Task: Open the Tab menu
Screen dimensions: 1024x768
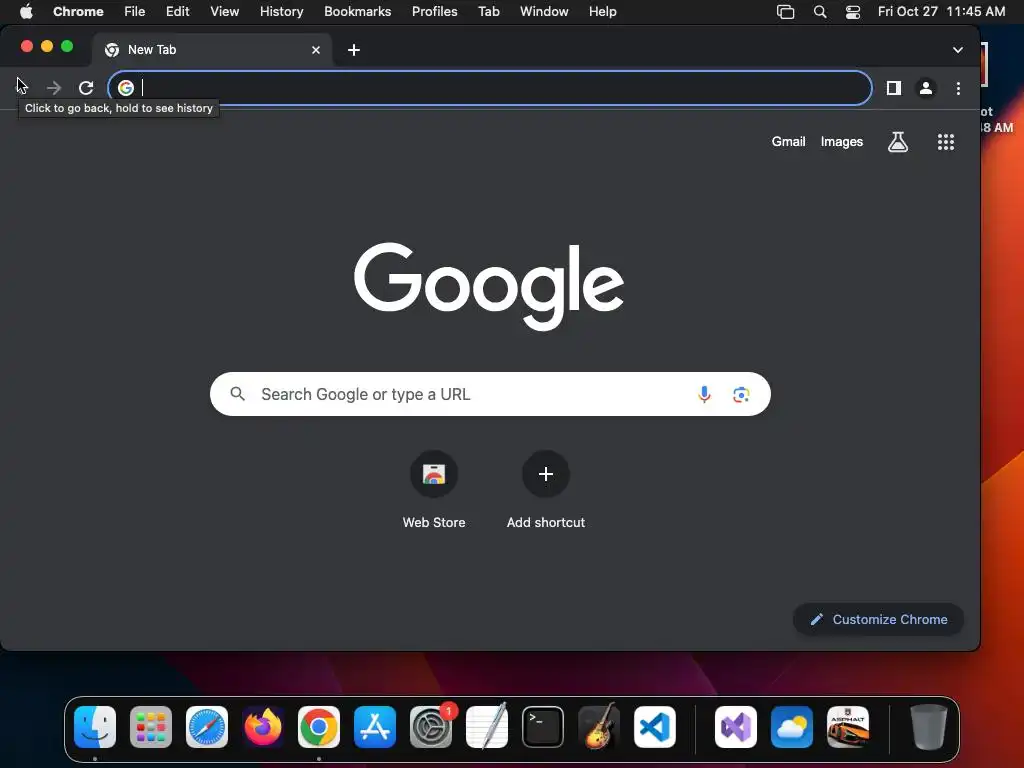Action: click(x=488, y=11)
